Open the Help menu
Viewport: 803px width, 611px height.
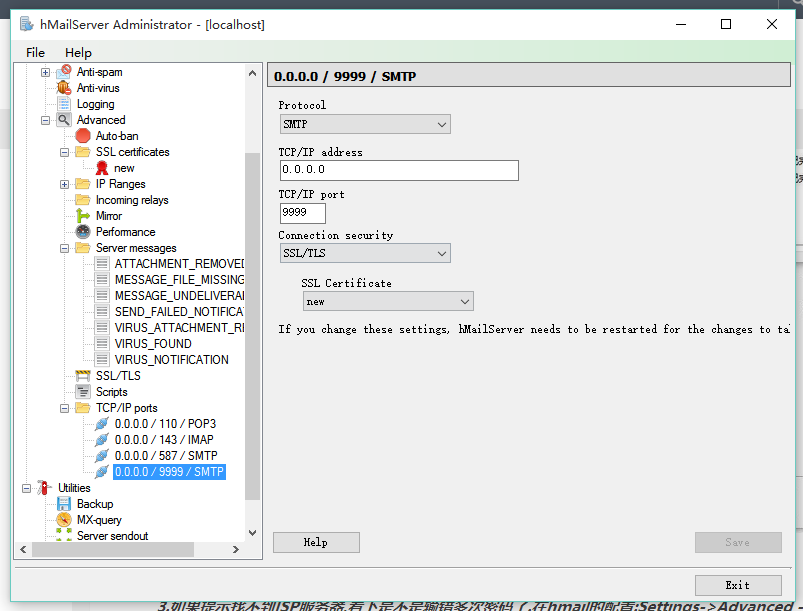(78, 52)
